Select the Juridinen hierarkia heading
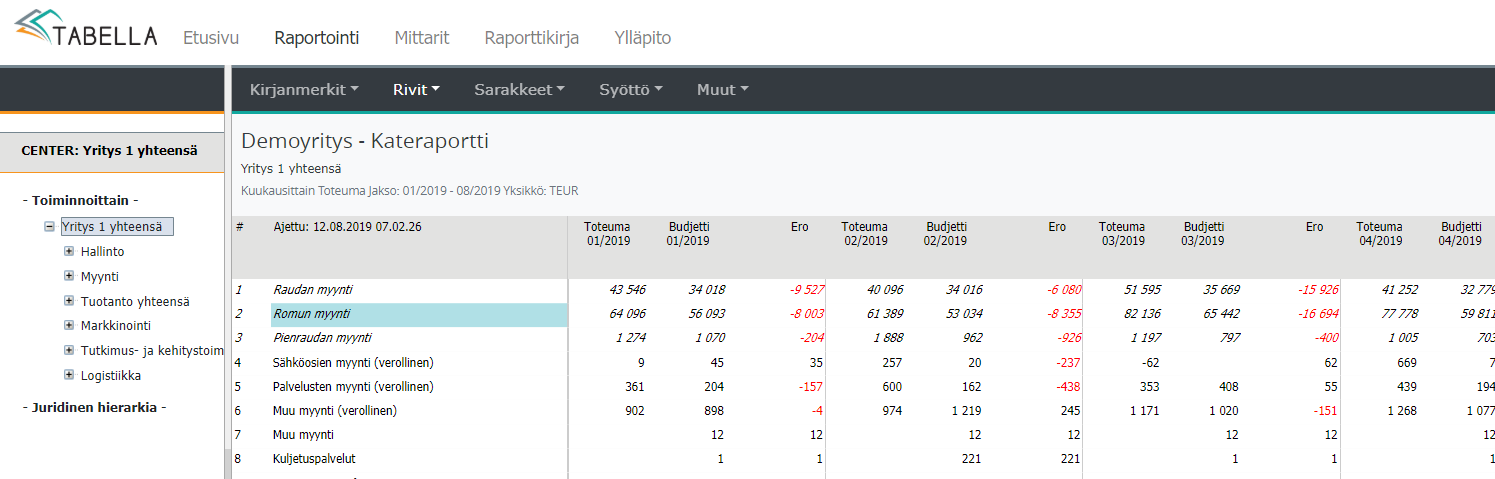 click(93, 407)
